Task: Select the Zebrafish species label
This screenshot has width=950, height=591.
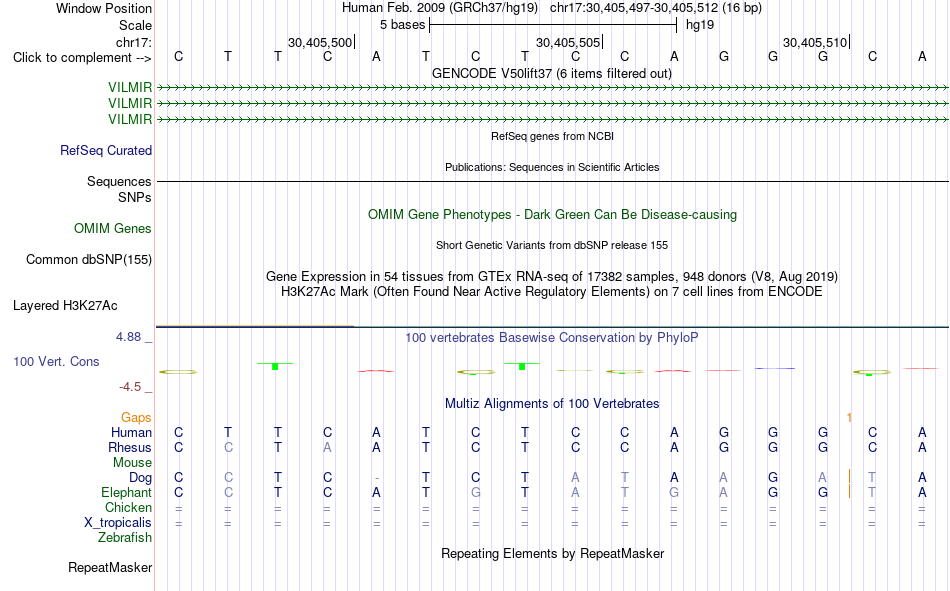Action: [x=125, y=538]
